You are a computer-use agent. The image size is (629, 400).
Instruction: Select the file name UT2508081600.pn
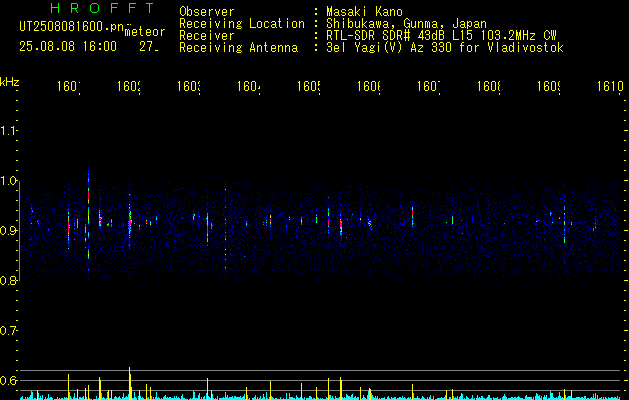(72, 26)
